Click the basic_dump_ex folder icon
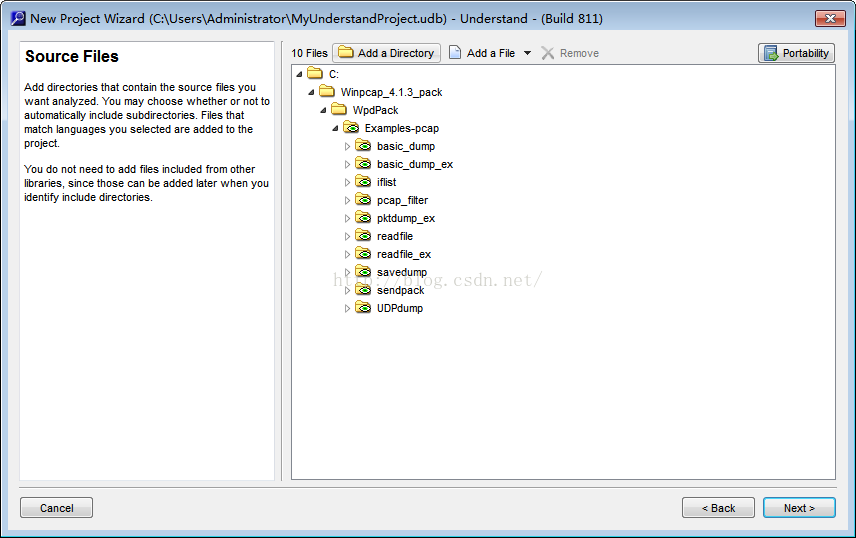This screenshot has width=856, height=538. click(x=363, y=163)
